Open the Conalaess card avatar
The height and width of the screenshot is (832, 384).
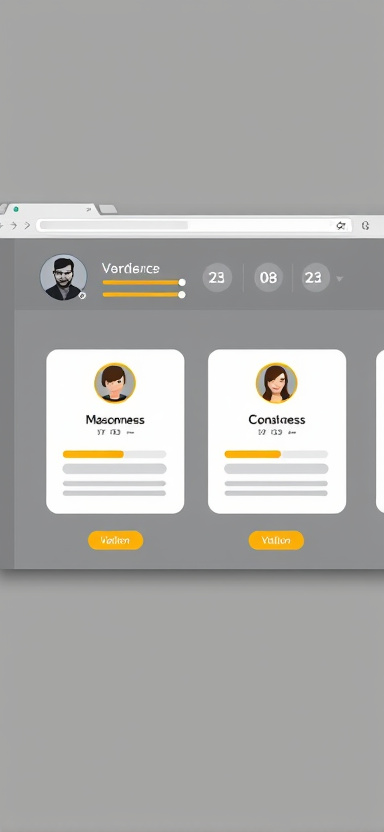coord(276,383)
